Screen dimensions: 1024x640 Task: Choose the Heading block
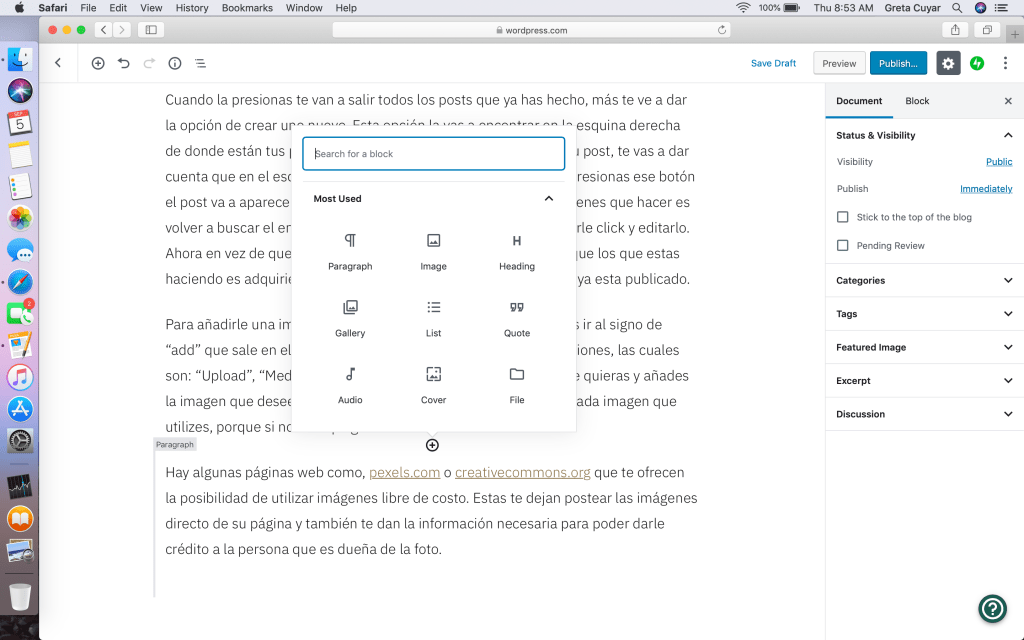pos(517,250)
